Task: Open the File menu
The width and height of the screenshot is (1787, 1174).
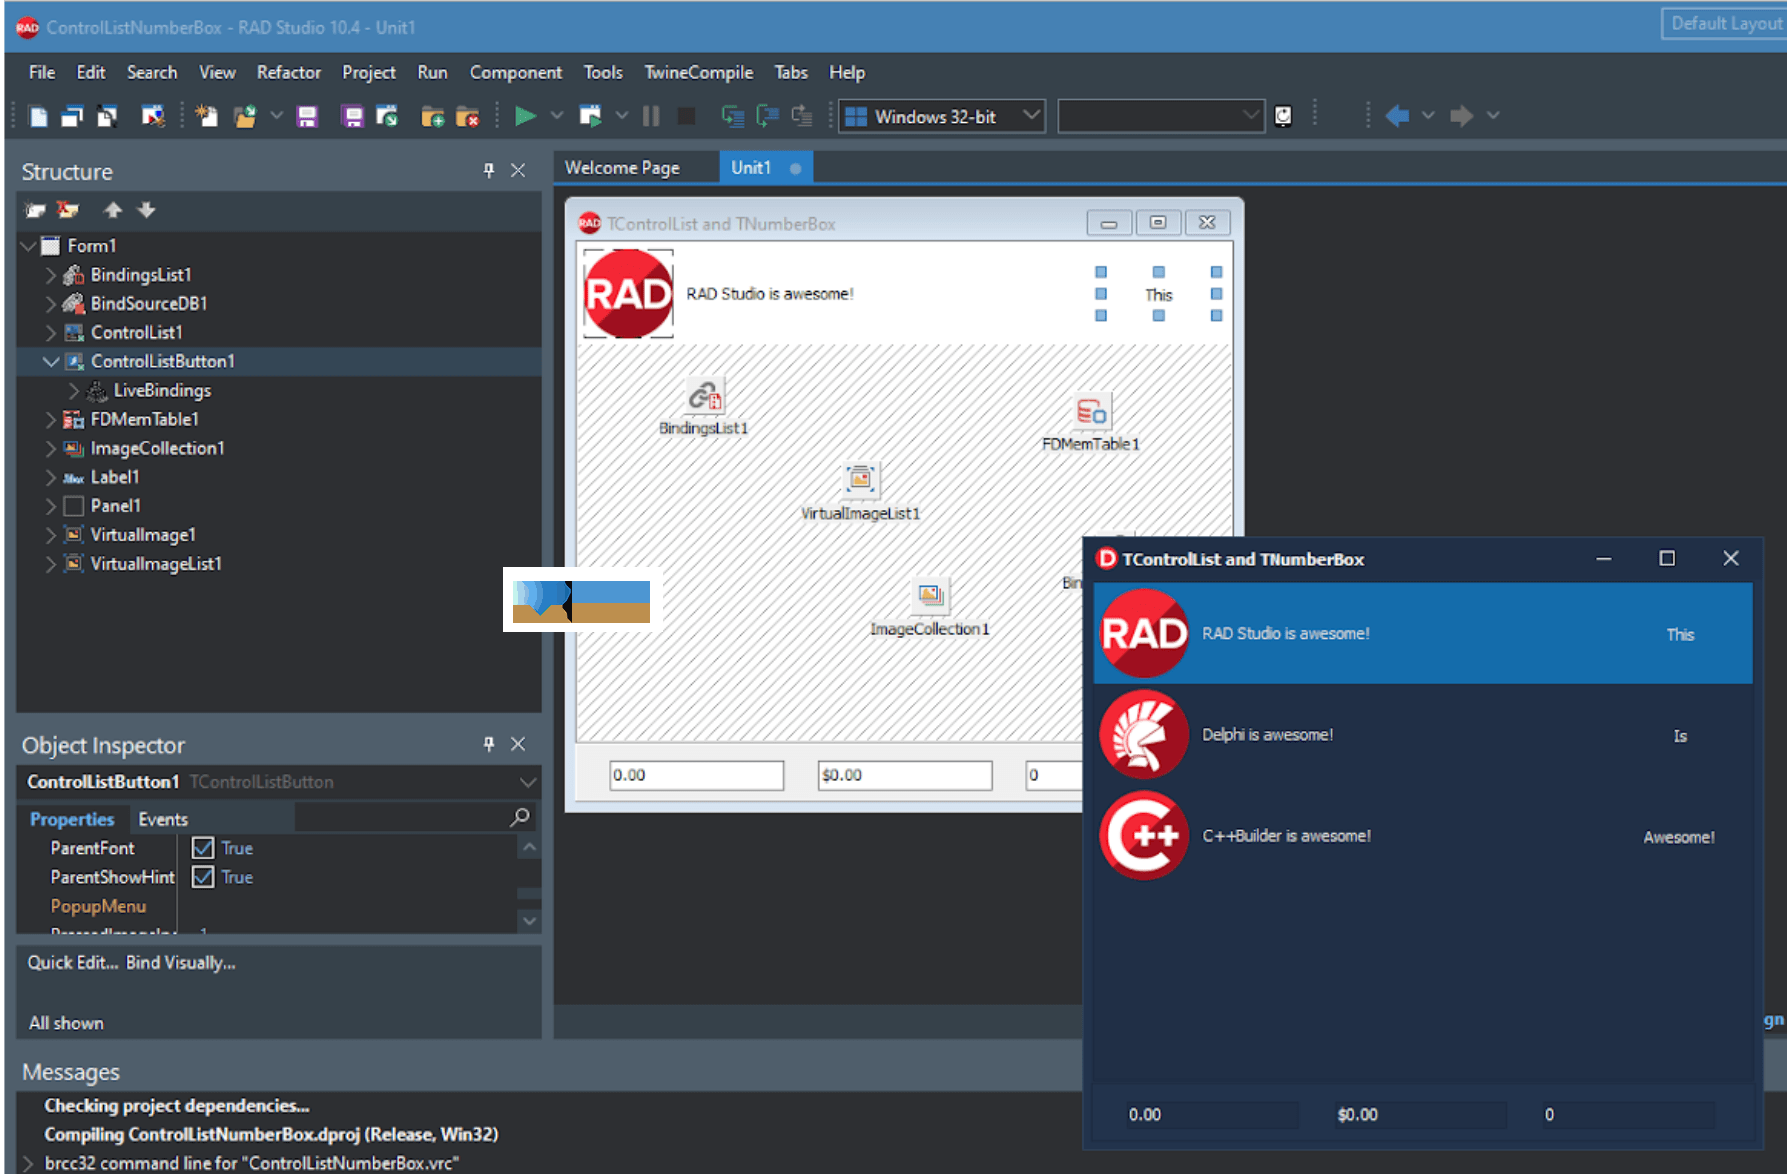Action: 42,72
